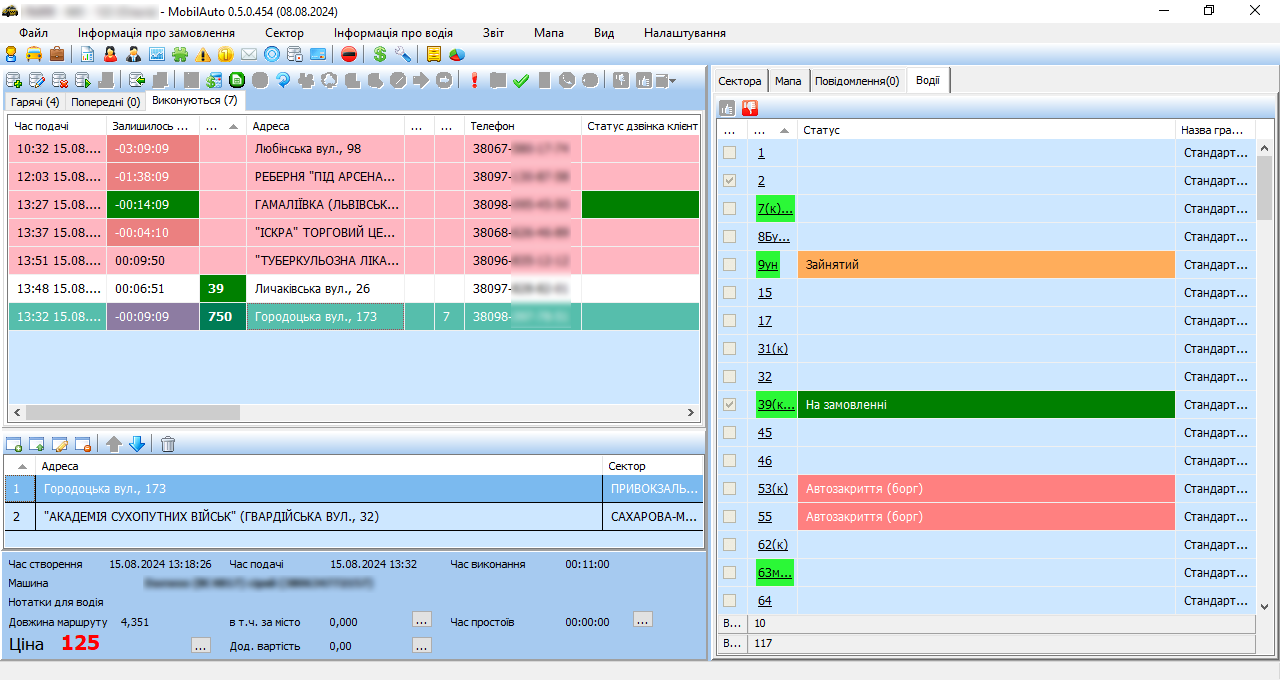This screenshot has width=1280, height=680.
Task: Click the red exclamation mark toolbar icon
Action: coord(474,81)
